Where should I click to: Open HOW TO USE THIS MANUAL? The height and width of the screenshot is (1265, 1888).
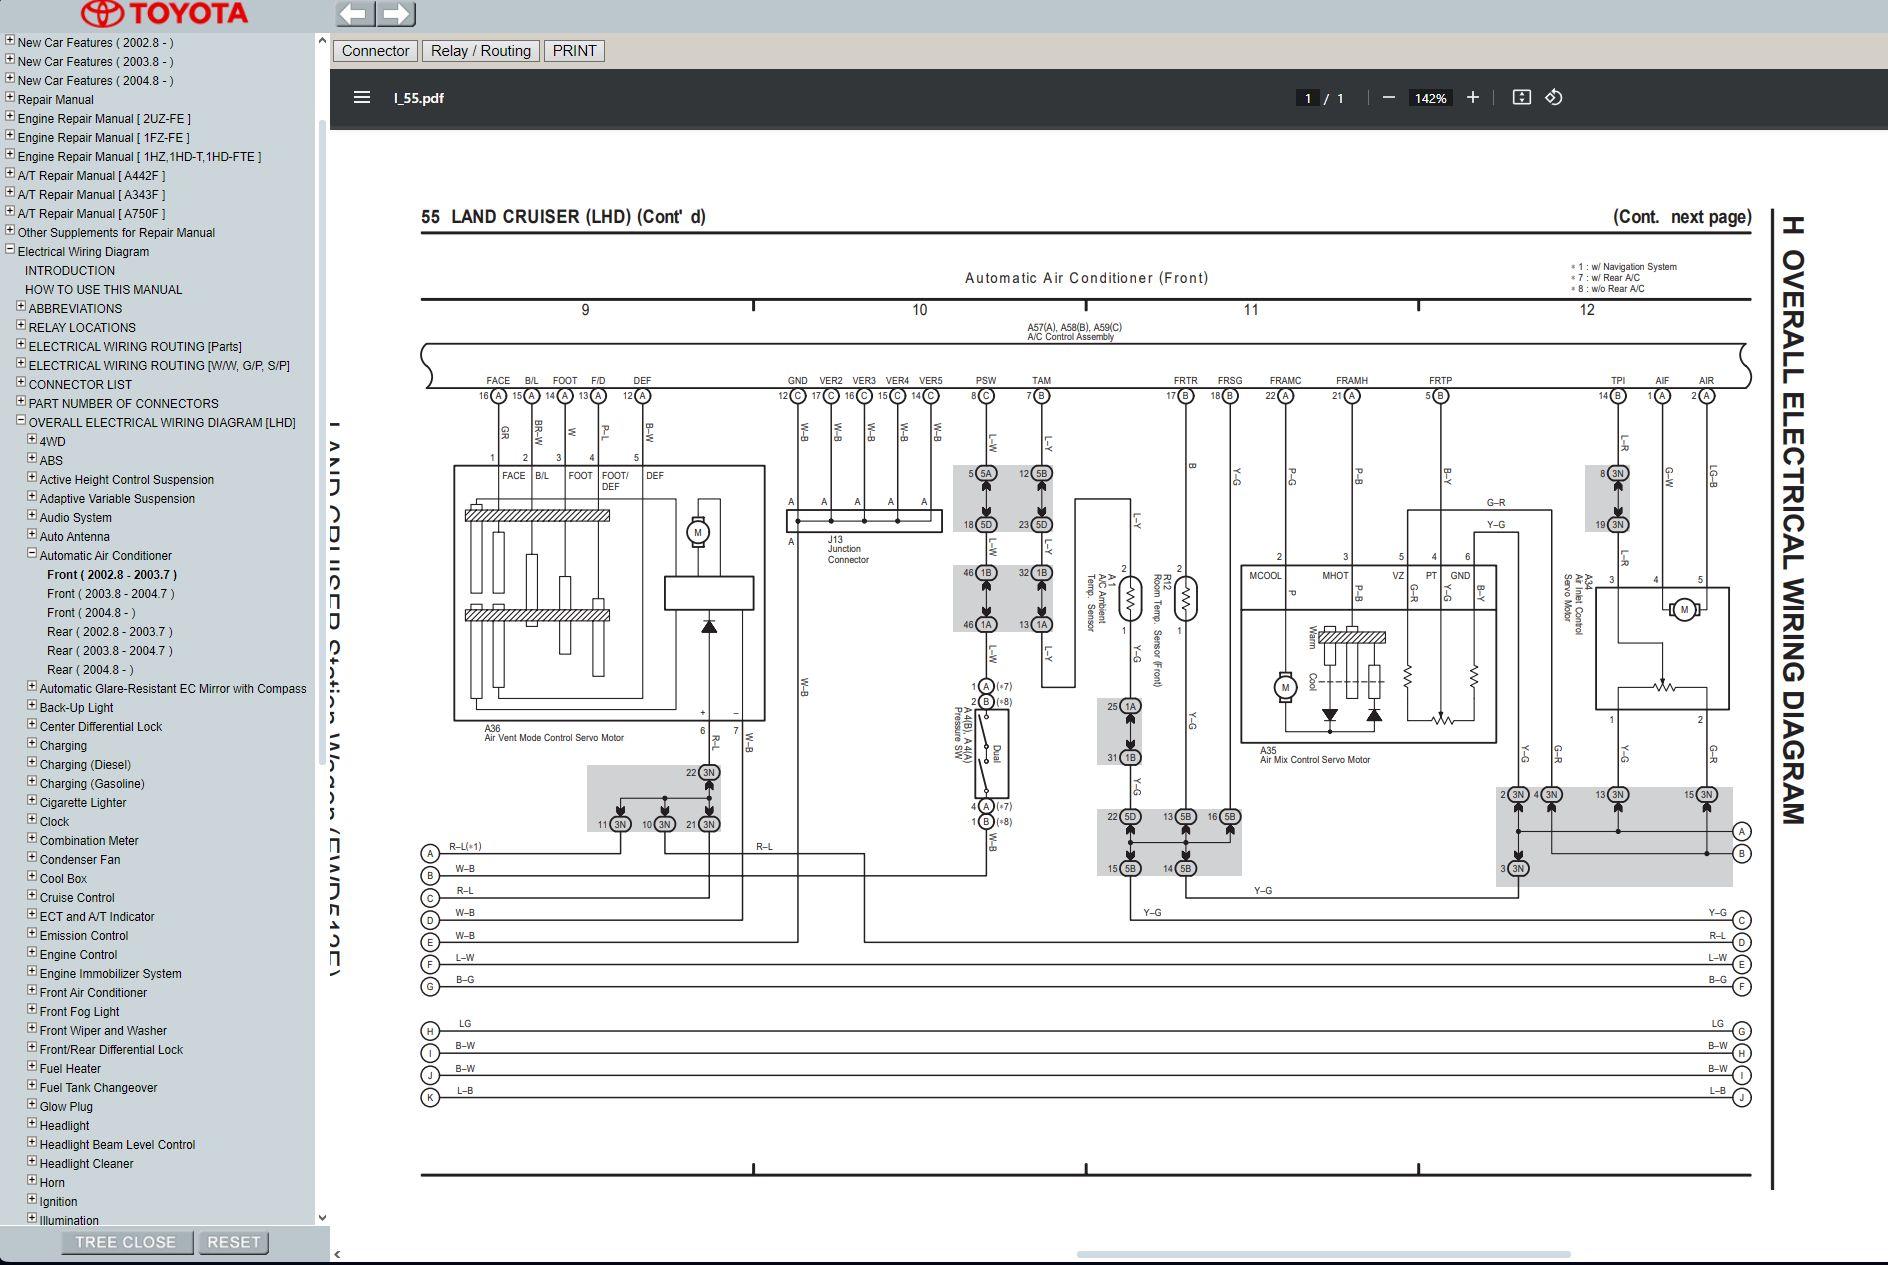(104, 290)
